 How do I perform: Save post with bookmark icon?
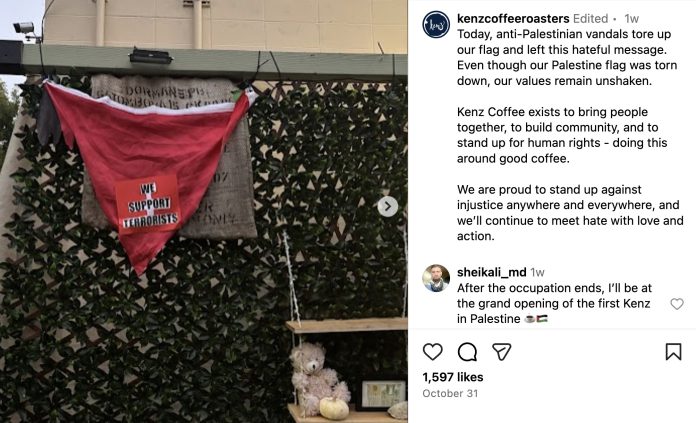point(673,352)
